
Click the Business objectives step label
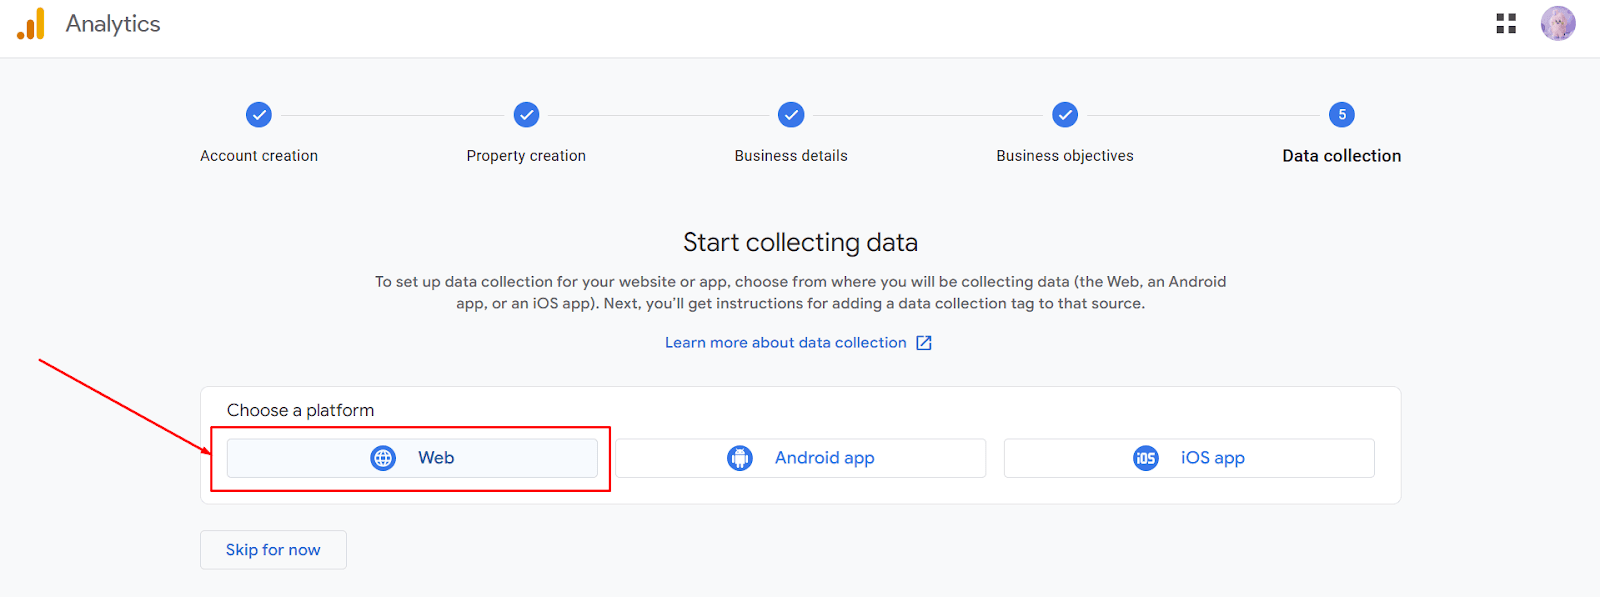(1064, 155)
